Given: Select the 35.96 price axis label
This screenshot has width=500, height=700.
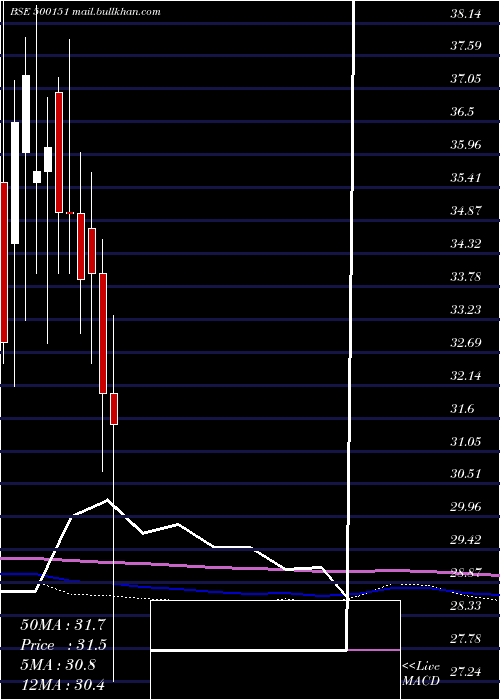Looking at the screenshot, I should (x=466, y=145).
